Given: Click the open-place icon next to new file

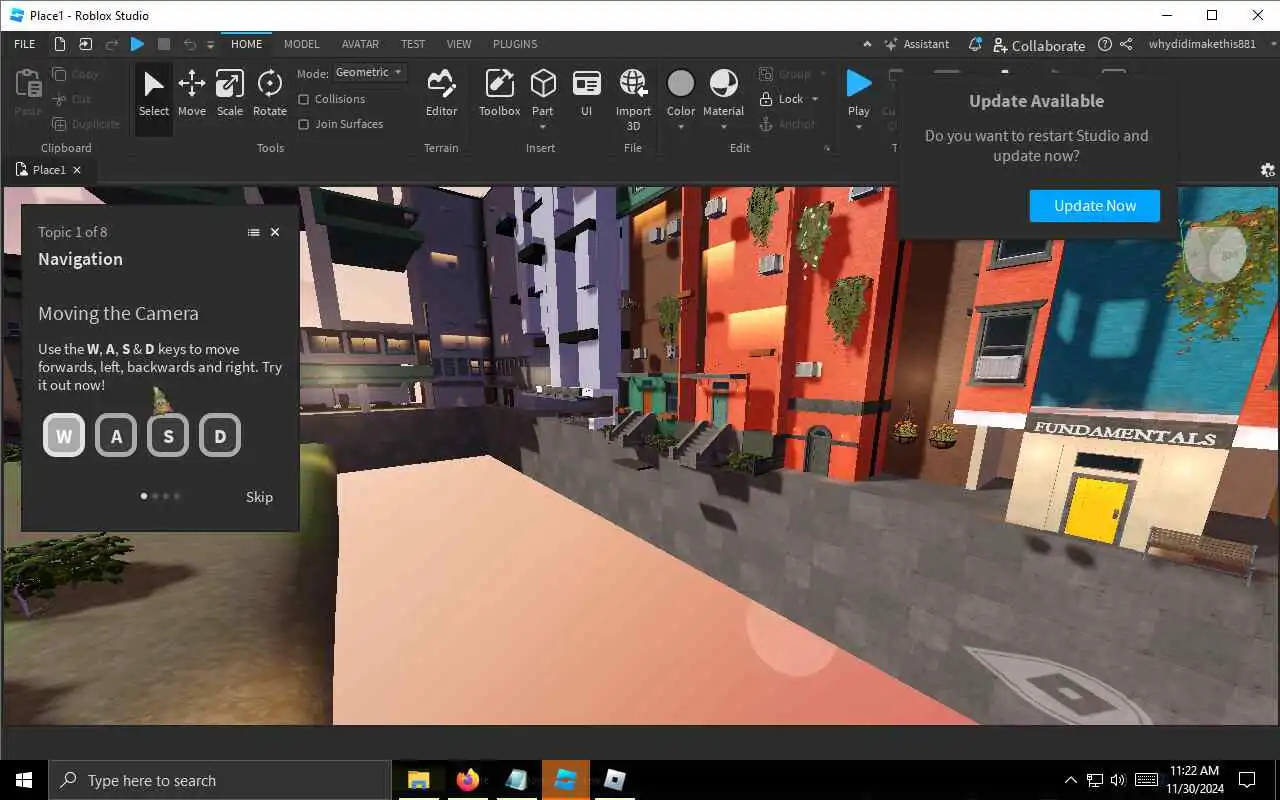Looking at the screenshot, I should tap(86, 44).
